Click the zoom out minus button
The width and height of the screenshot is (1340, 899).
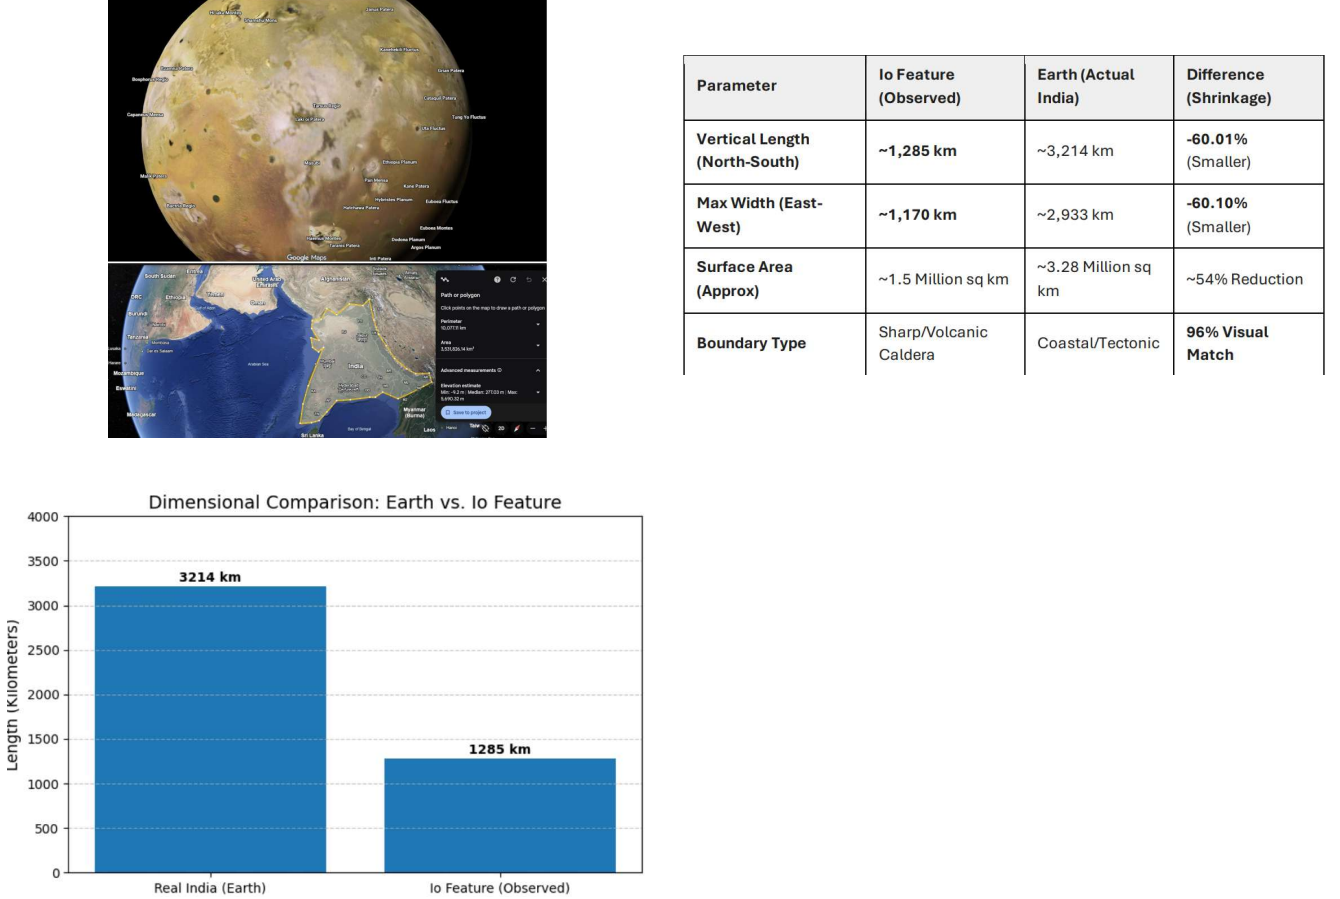tap(533, 428)
